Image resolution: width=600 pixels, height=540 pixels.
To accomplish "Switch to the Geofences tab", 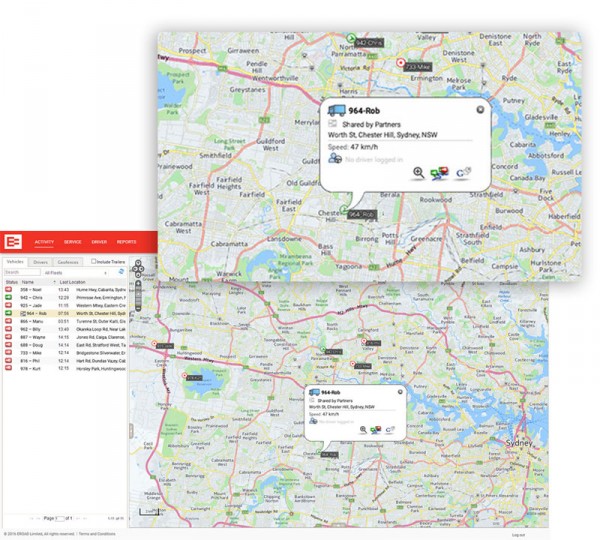I will tap(68, 261).
